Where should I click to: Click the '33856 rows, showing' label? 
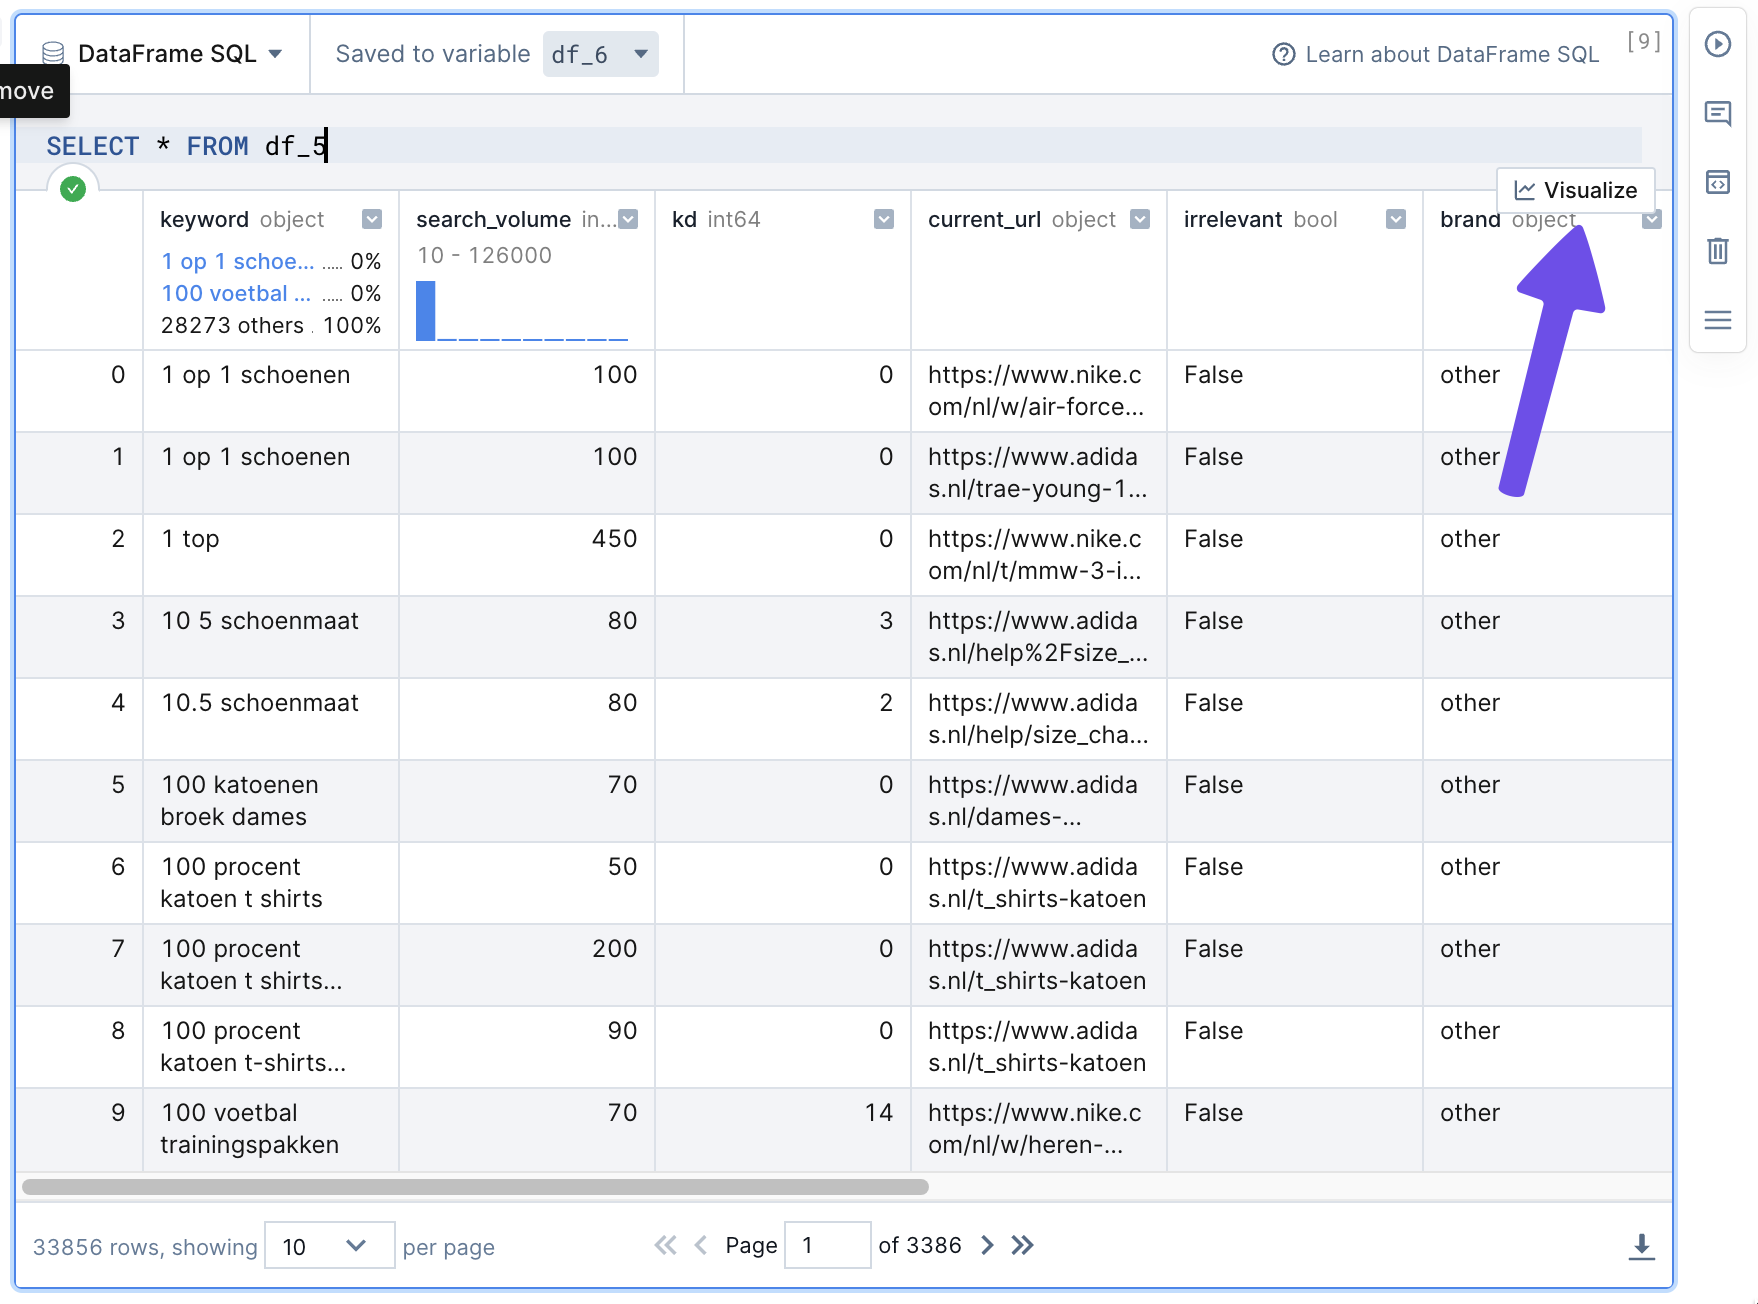[x=145, y=1247]
